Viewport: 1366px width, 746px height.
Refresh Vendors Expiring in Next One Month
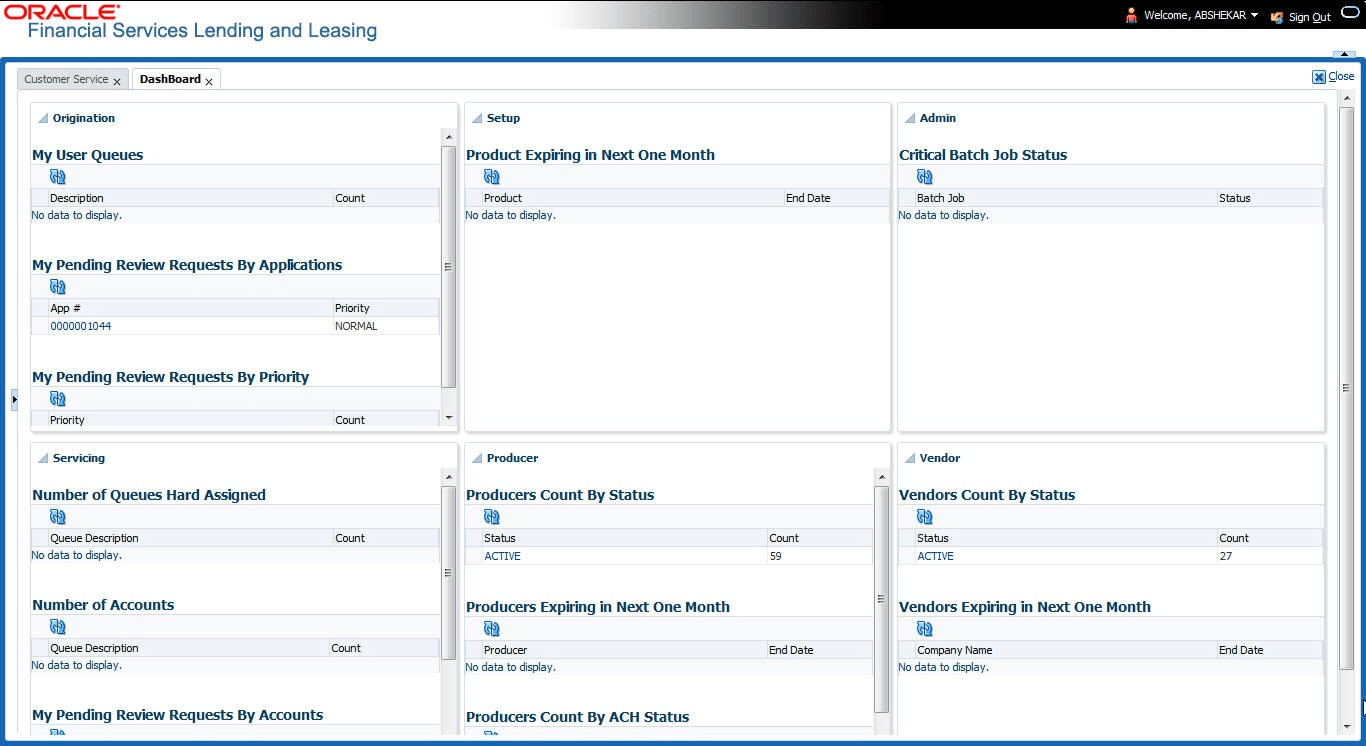925,629
